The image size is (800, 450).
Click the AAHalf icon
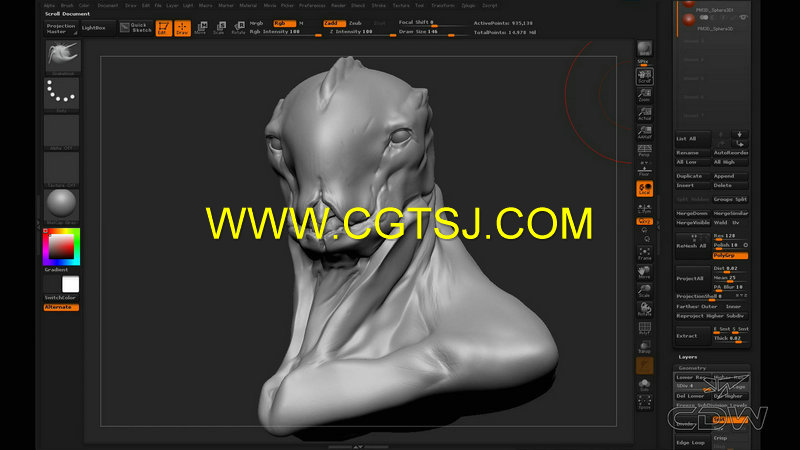coord(644,132)
